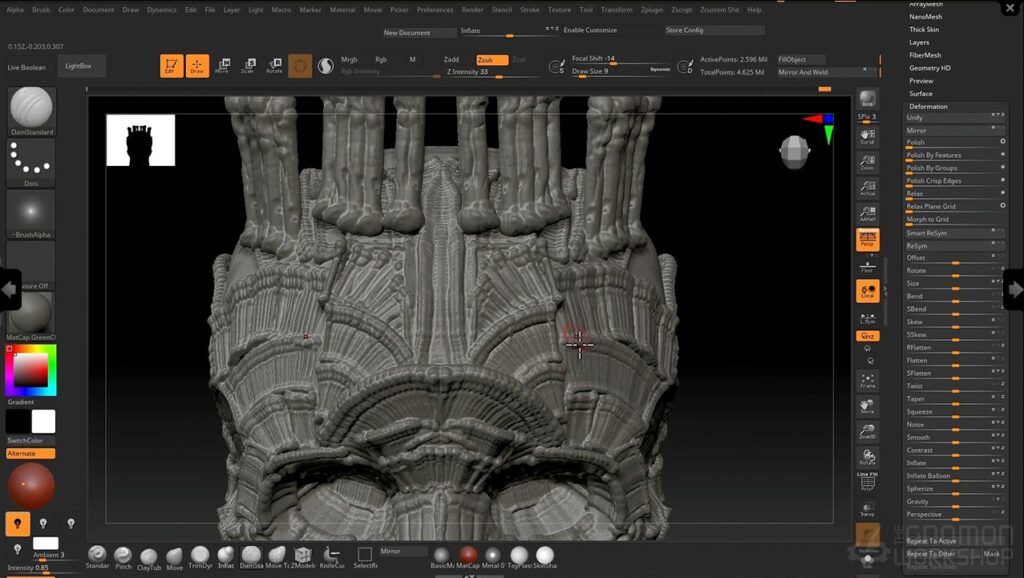Open the Zplugin menu
Viewport: 1024px width, 578px height.
pos(652,10)
